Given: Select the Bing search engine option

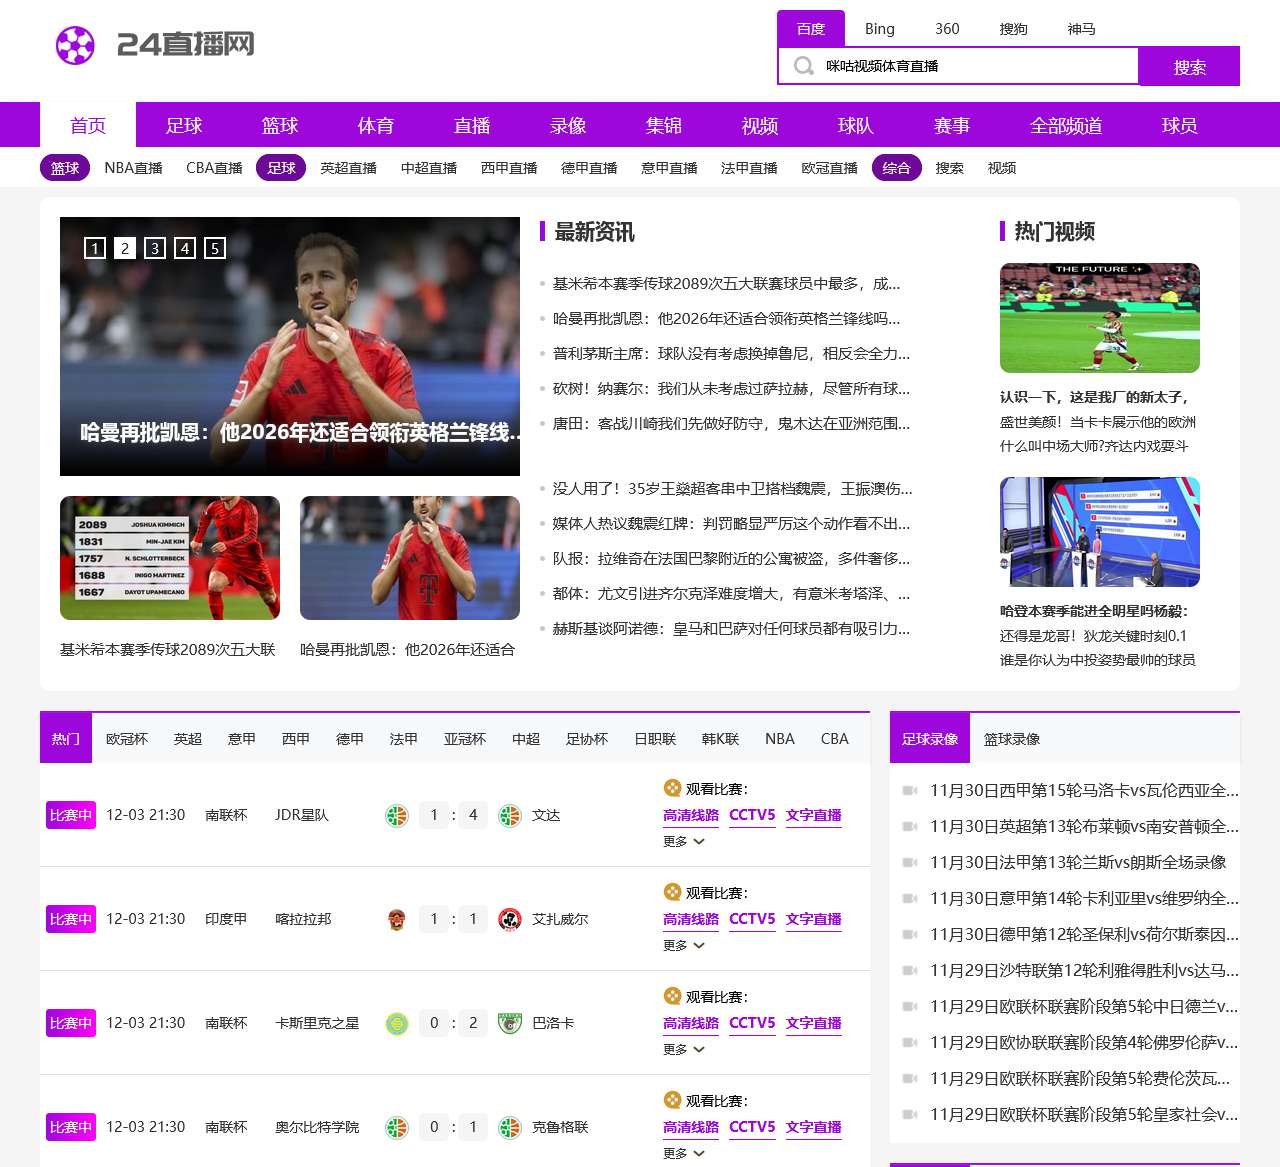Looking at the screenshot, I should tap(879, 29).
